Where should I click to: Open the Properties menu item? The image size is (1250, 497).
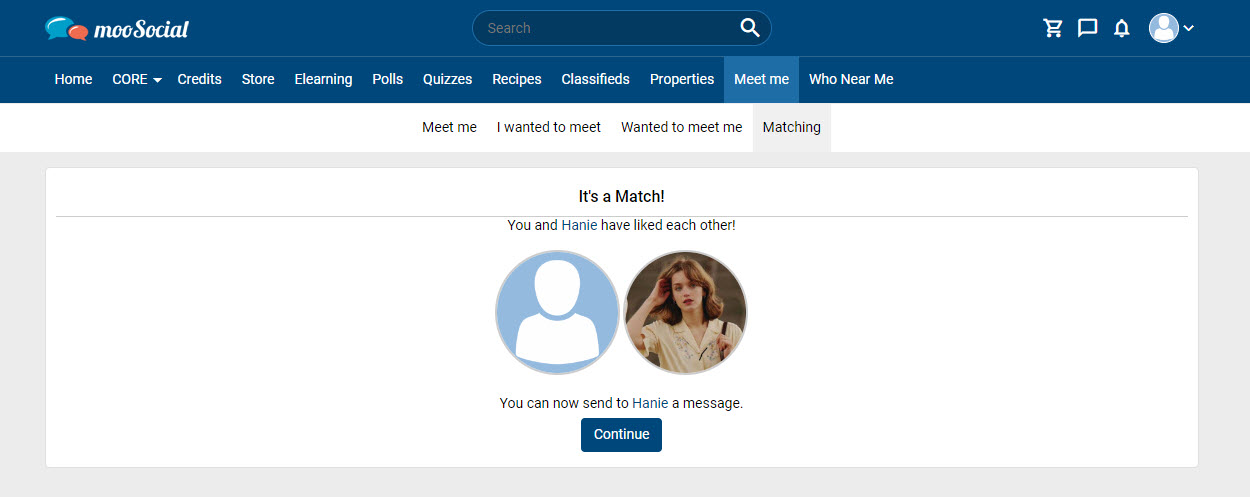click(682, 79)
